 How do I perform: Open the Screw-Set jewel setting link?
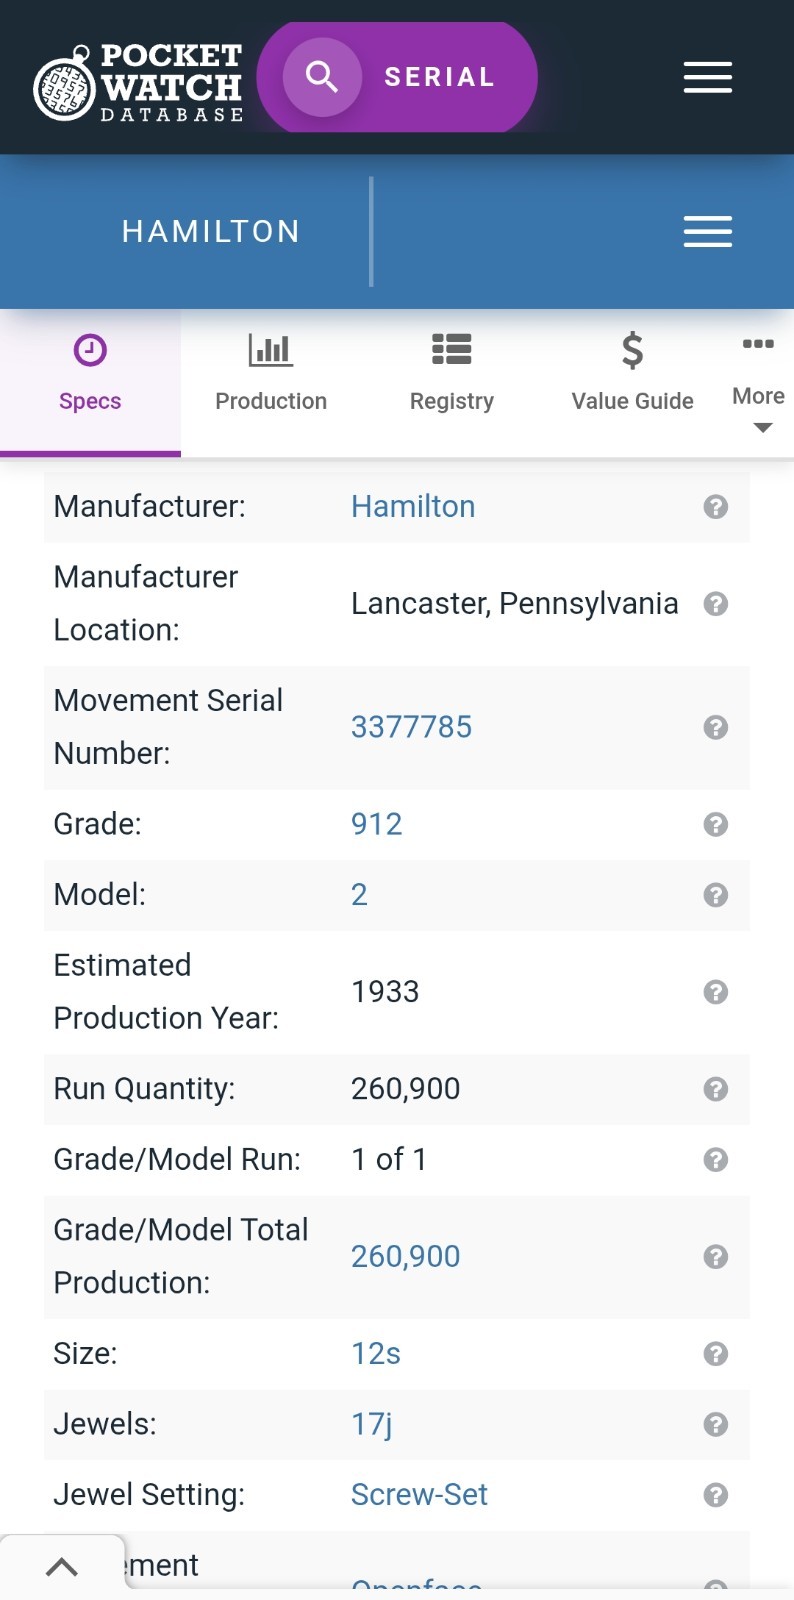click(419, 1494)
